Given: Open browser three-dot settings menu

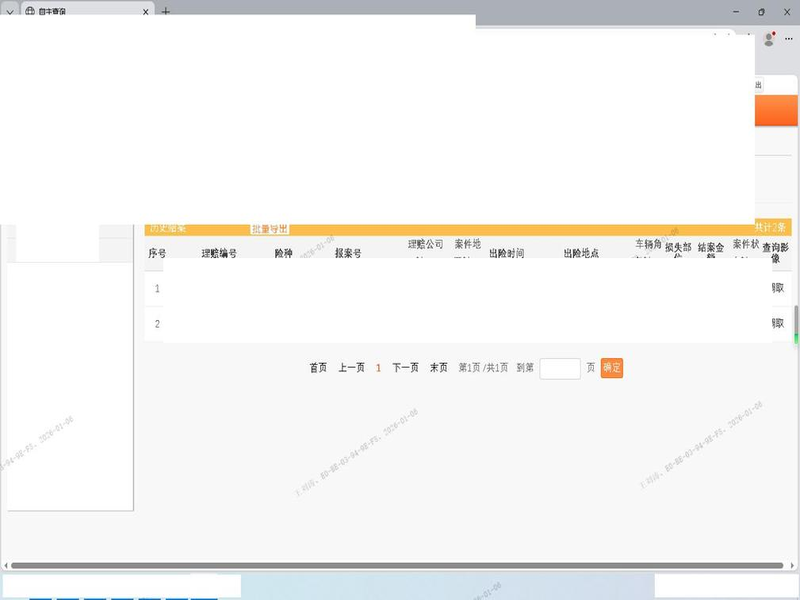Looking at the screenshot, I should (x=789, y=39).
